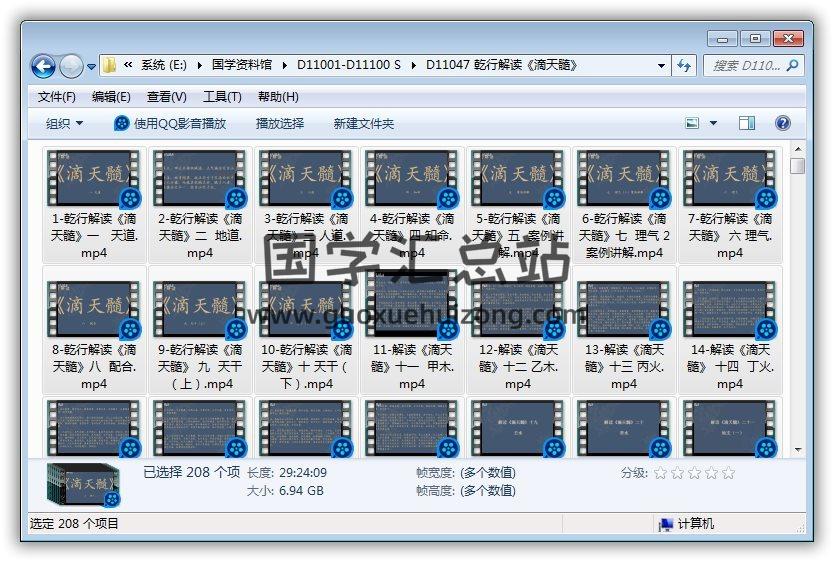Click the change view icon in toolbar
Viewport: 834px width, 562px height.
coord(692,123)
